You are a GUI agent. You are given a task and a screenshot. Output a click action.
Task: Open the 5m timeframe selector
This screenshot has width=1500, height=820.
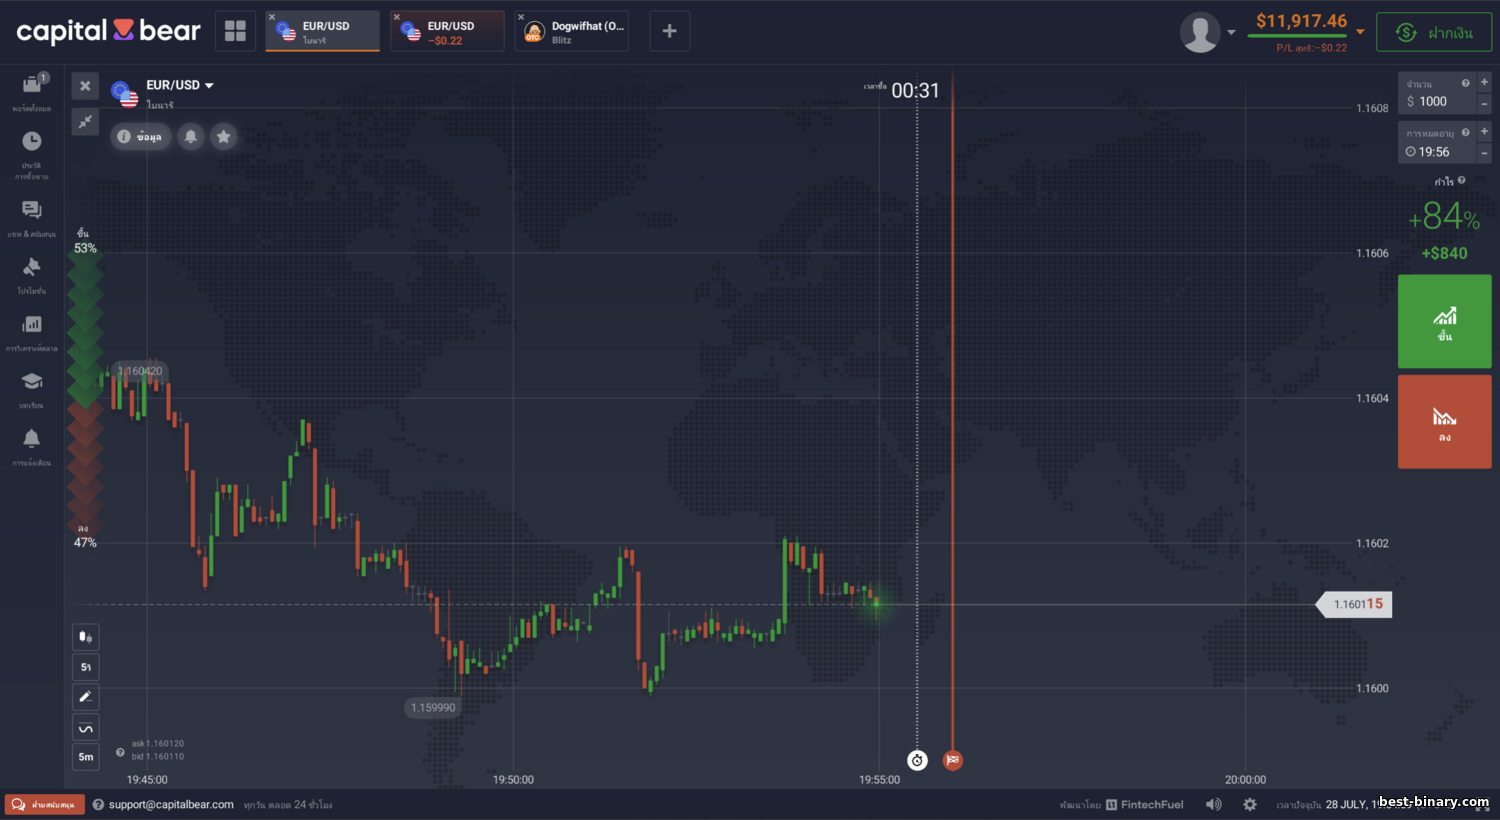(x=86, y=757)
